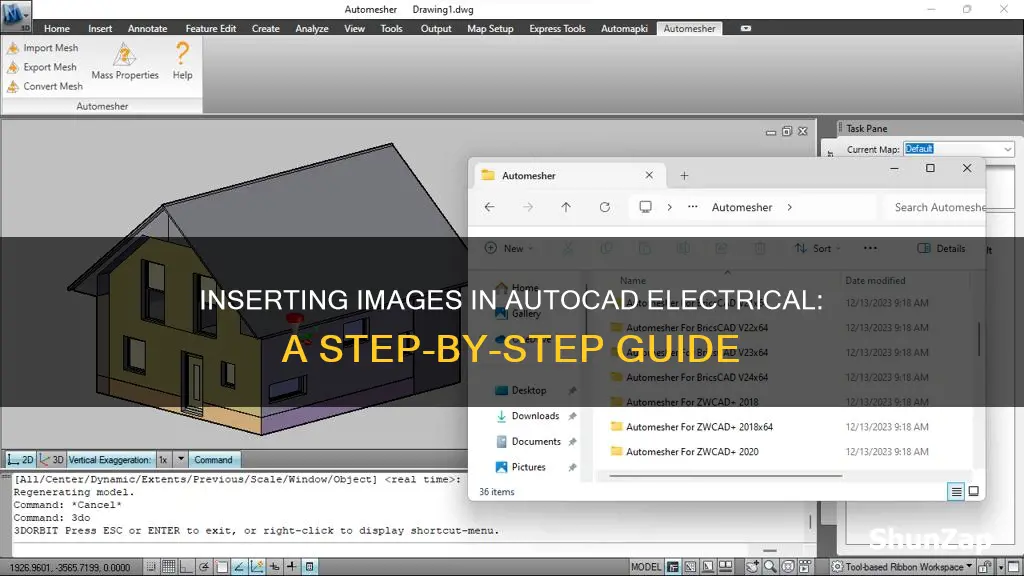Open the Automesher Help question mark
Screen dimensions: 1024x576
pos(182,61)
